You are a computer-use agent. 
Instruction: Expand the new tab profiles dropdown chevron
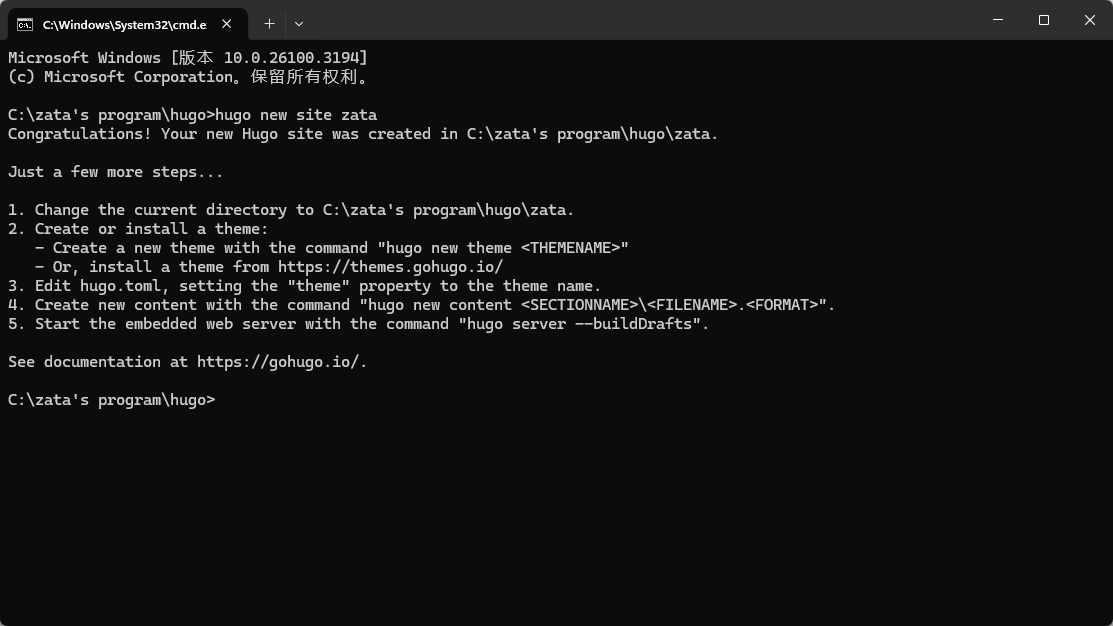(299, 24)
